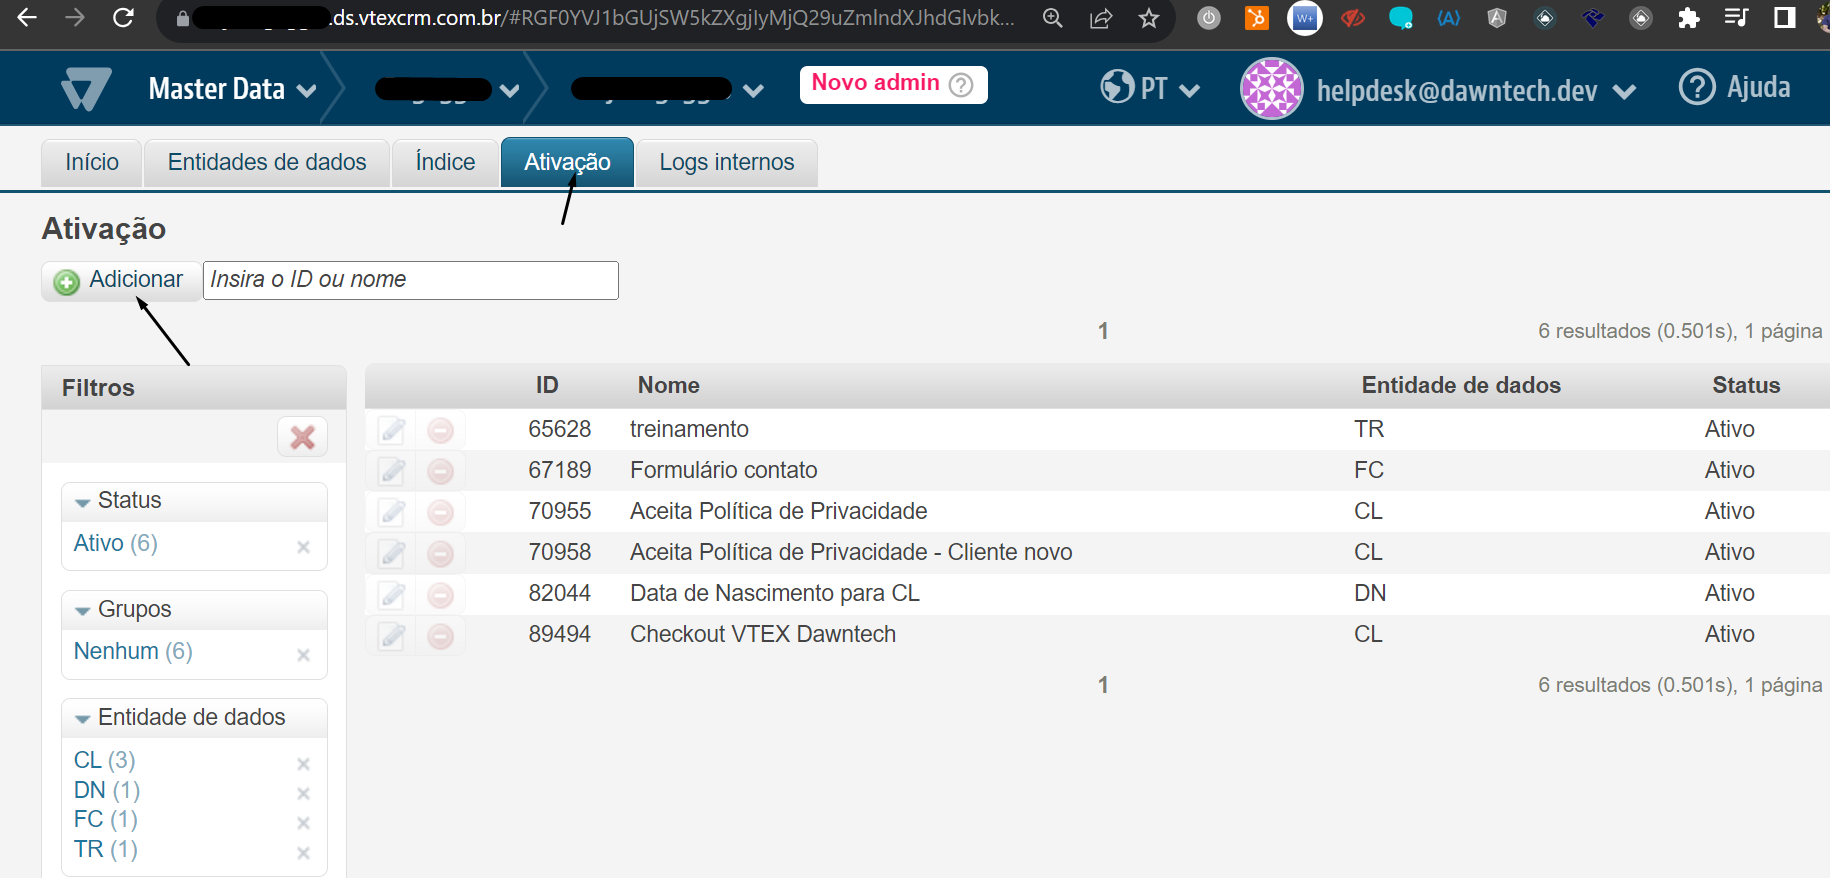1830x878 pixels.
Task: Click the edit pencil icon for treinamento row
Action: [392, 430]
